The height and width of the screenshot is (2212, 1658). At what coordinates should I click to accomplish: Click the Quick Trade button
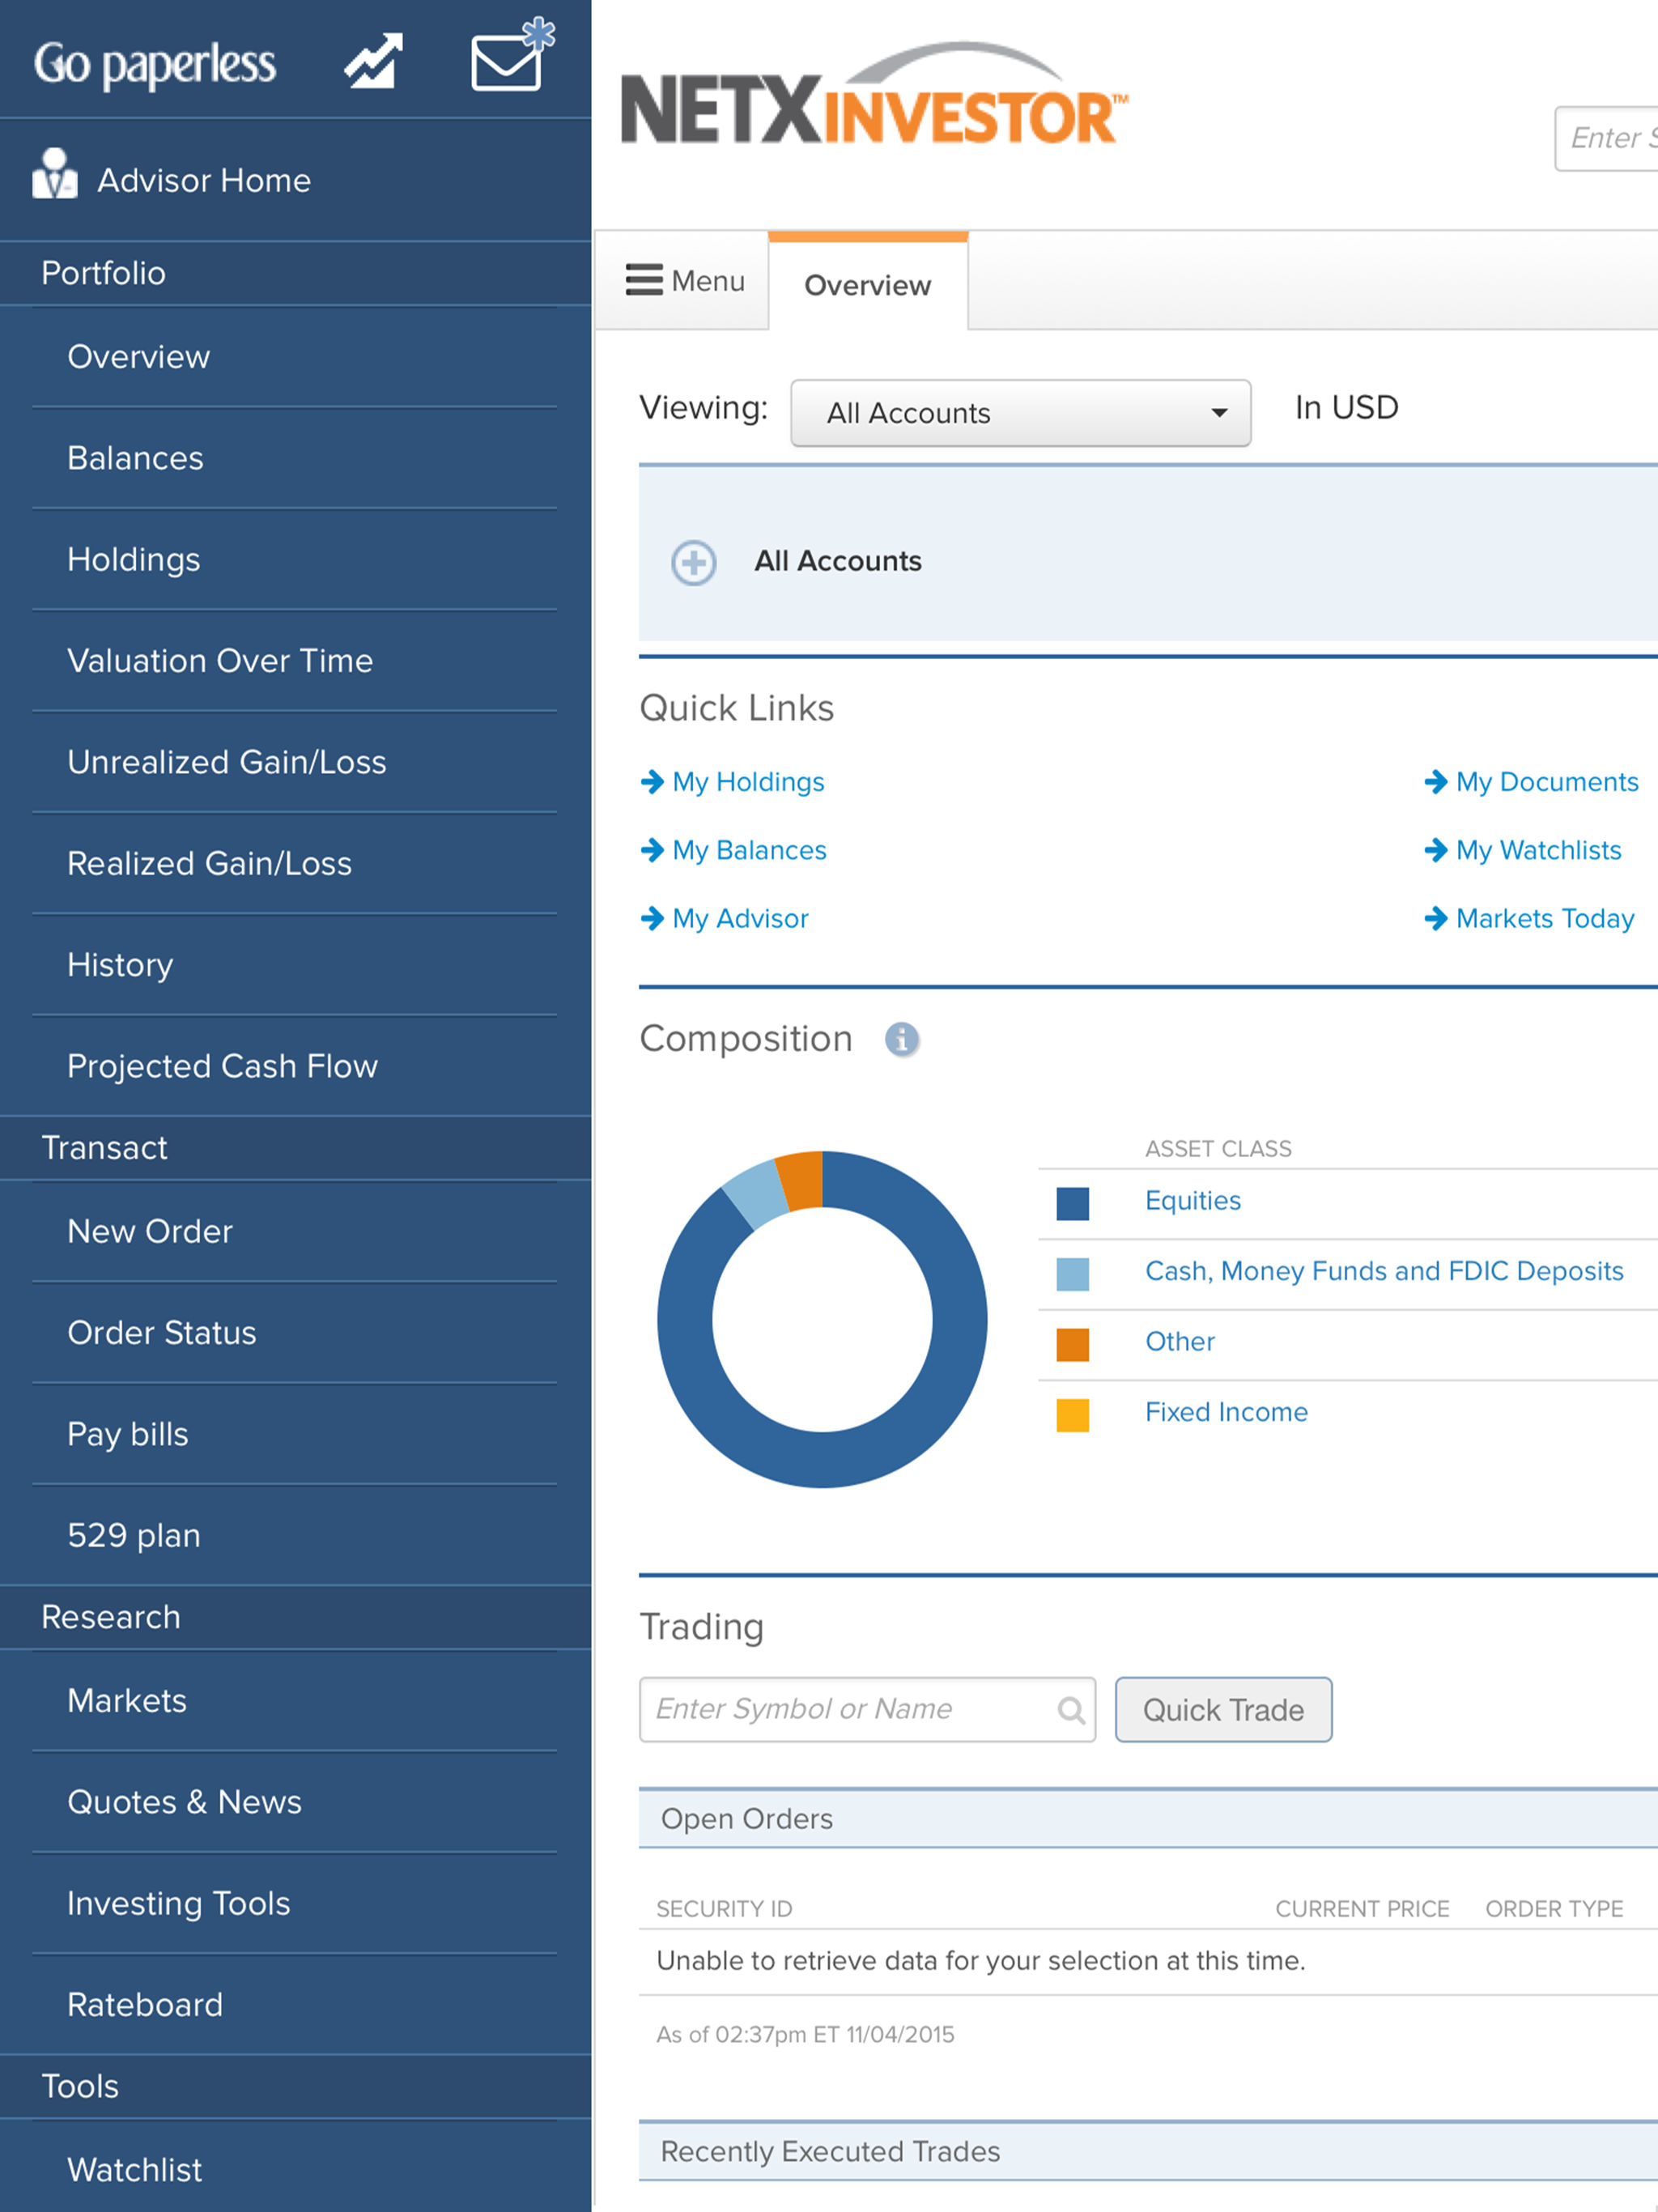point(1223,1710)
